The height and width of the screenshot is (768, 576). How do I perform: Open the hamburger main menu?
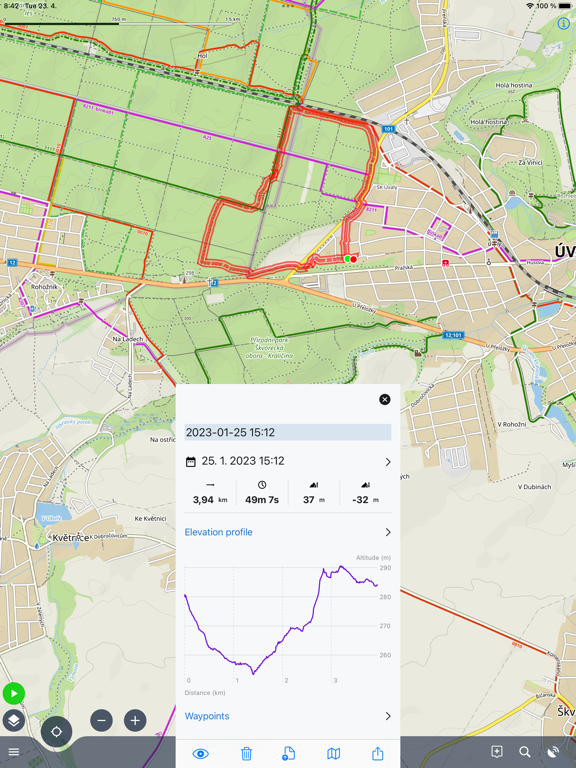click(14, 752)
